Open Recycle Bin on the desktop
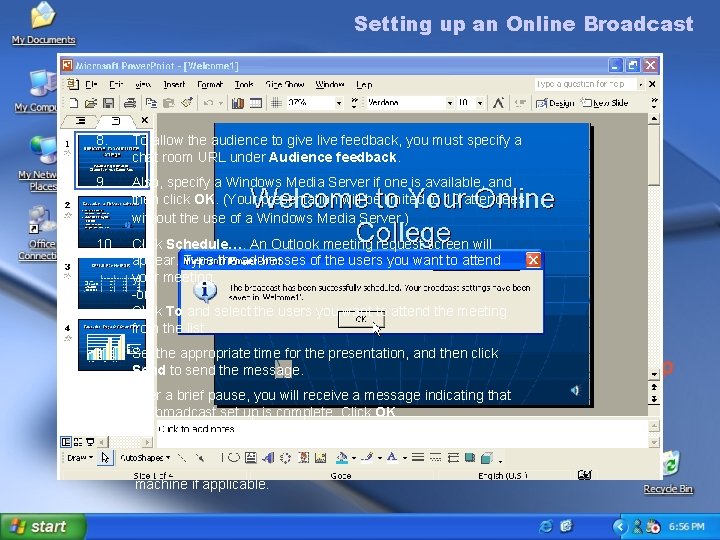The width and height of the screenshot is (720, 540). coord(669,472)
